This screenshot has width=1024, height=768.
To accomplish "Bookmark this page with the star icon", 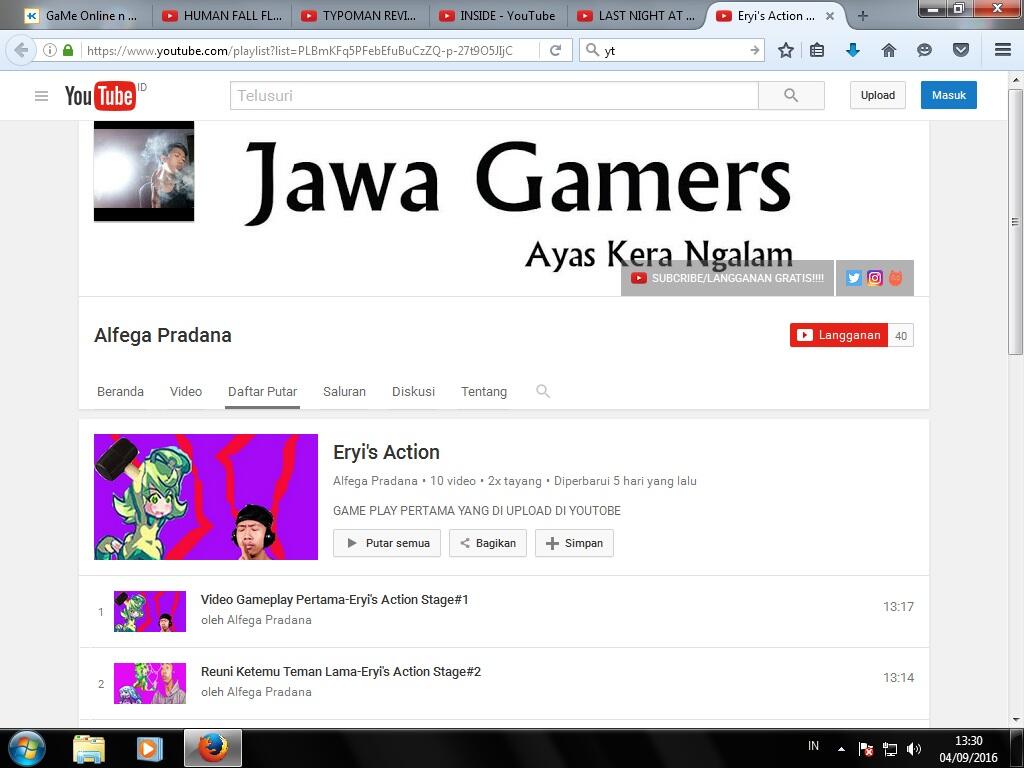I will click(x=786, y=50).
